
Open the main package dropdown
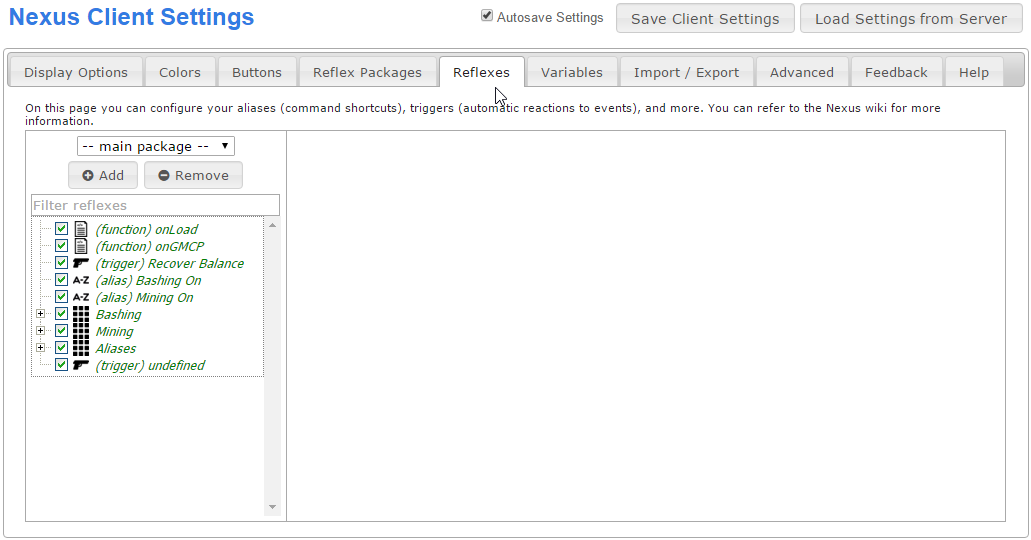tap(156, 146)
